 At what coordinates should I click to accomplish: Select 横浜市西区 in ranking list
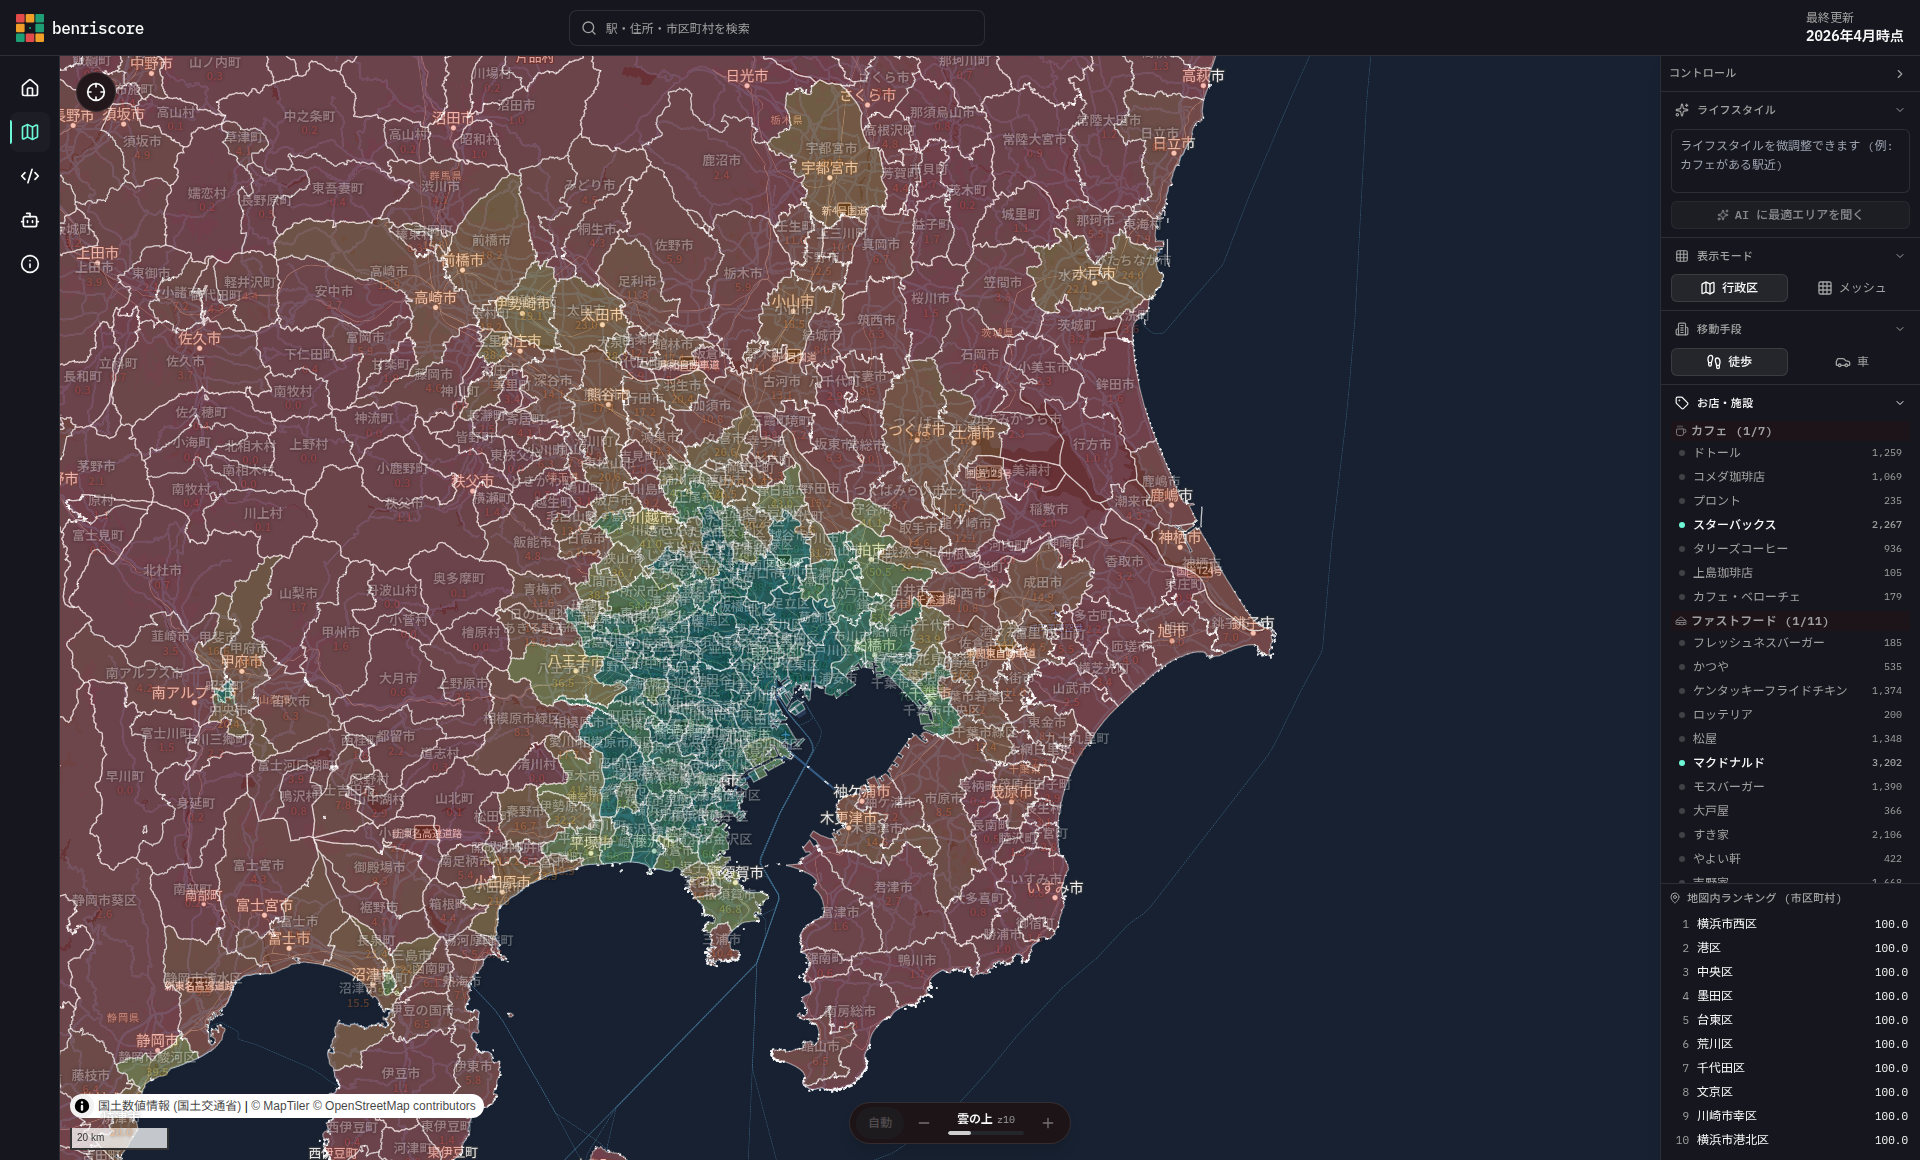click(x=1790, y=924)
